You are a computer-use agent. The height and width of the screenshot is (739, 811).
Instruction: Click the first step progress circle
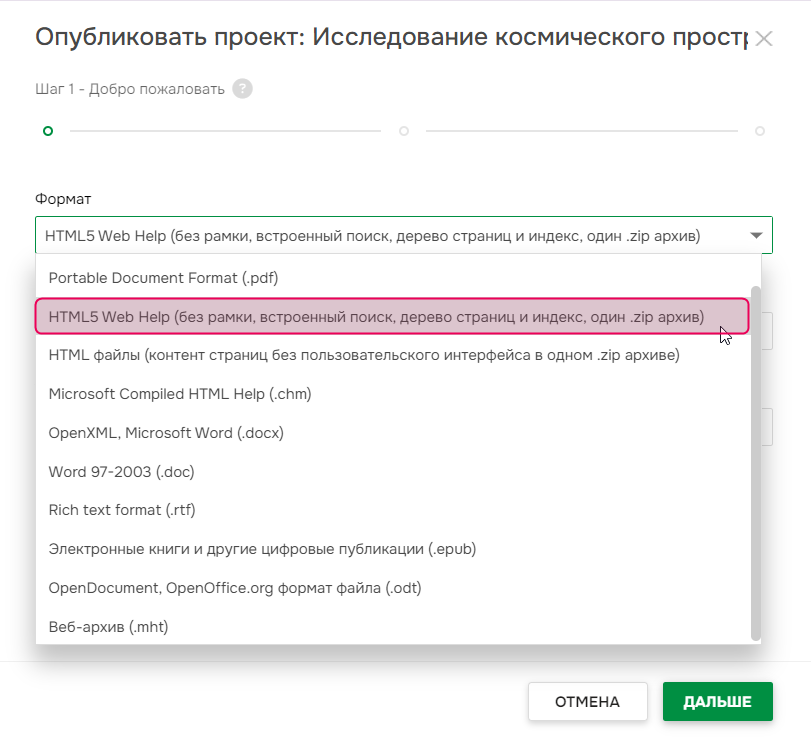point(47,130)
